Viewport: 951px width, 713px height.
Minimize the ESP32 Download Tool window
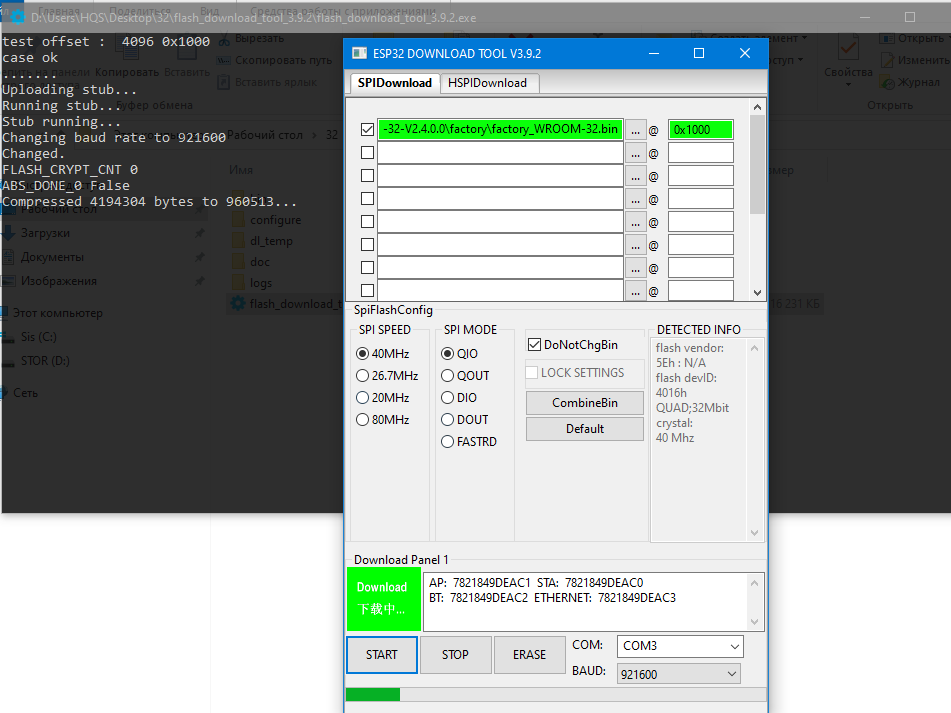pyautogui.click(x=654, y=53)
